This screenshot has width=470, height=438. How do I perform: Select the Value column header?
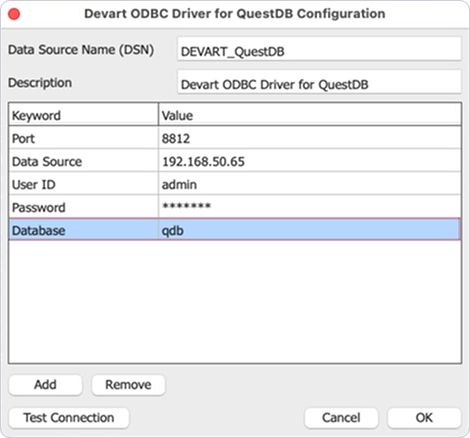click(x=310, y=115)
